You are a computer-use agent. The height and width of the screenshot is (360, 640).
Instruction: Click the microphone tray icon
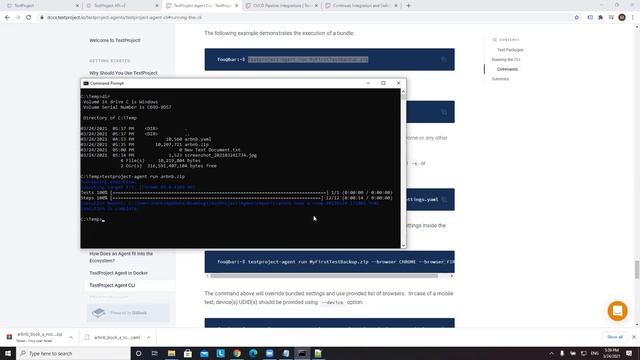pyautogui.click(x=562, y=353)
